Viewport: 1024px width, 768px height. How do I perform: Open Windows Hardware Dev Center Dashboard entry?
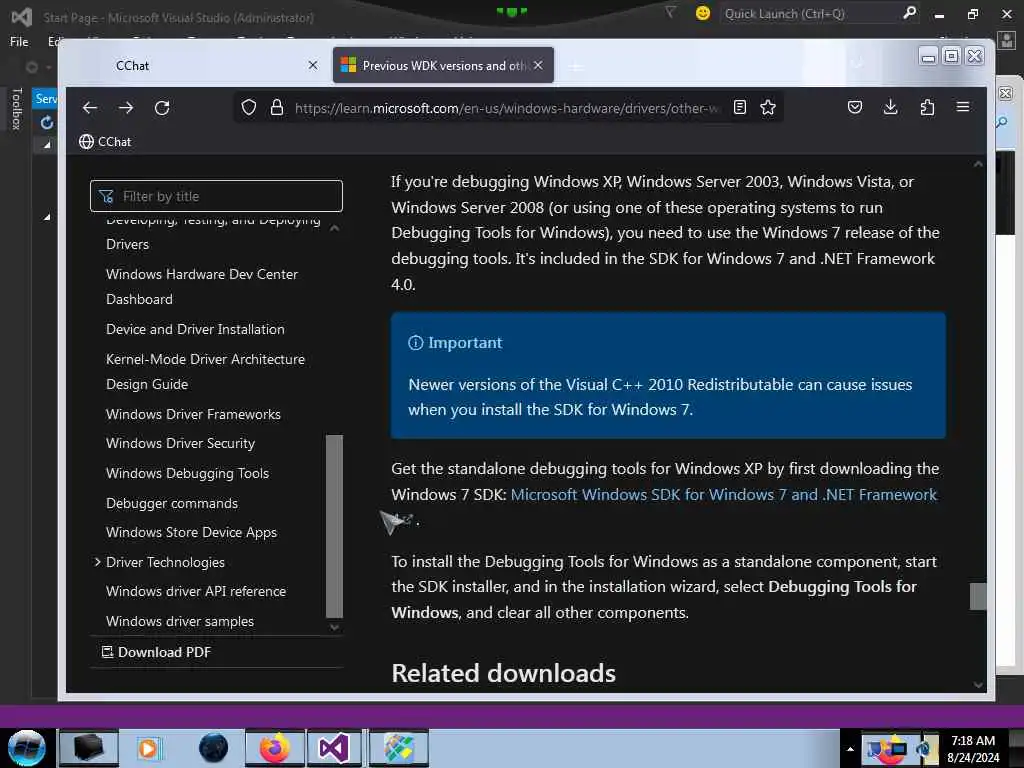tap(202, 287)
